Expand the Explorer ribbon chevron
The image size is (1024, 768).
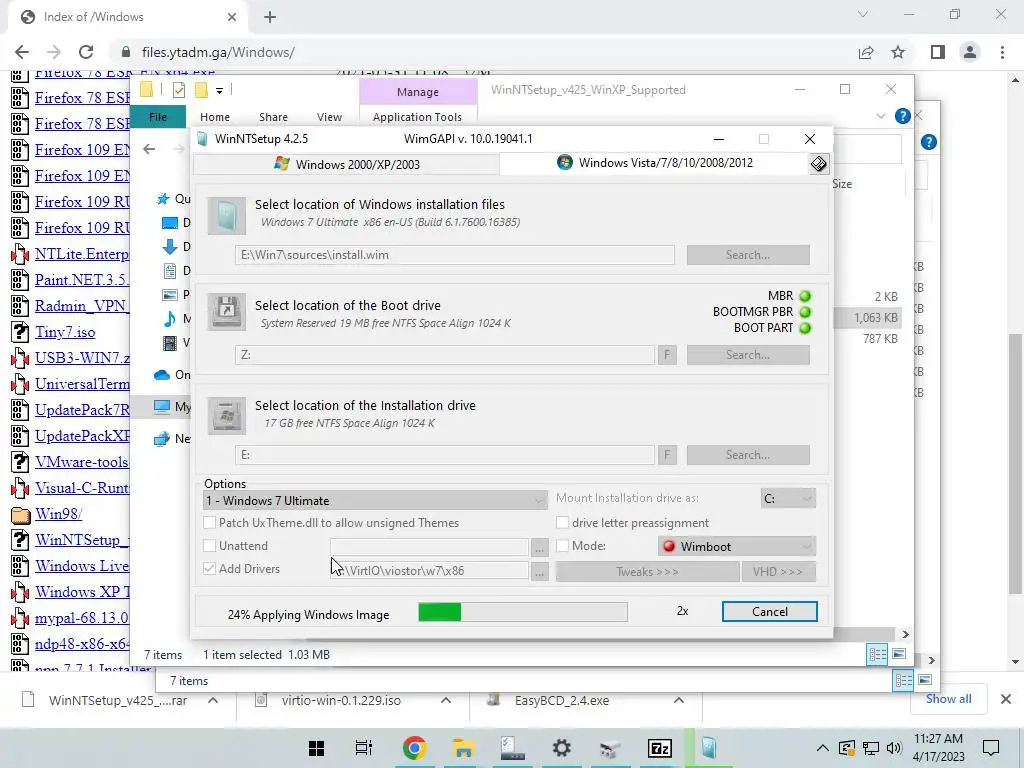coord(880,116)
